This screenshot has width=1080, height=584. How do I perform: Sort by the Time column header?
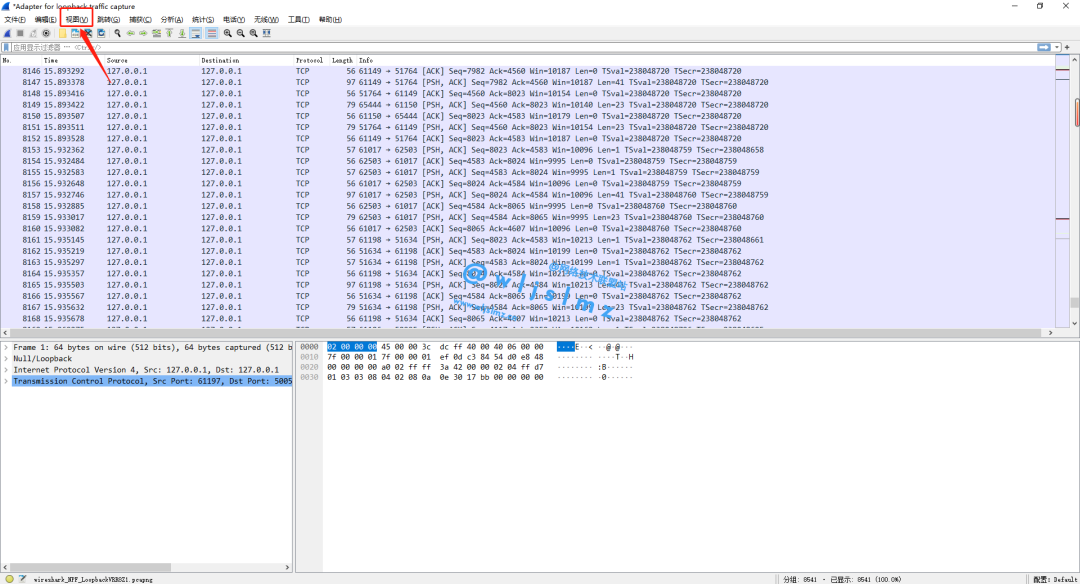72,61
